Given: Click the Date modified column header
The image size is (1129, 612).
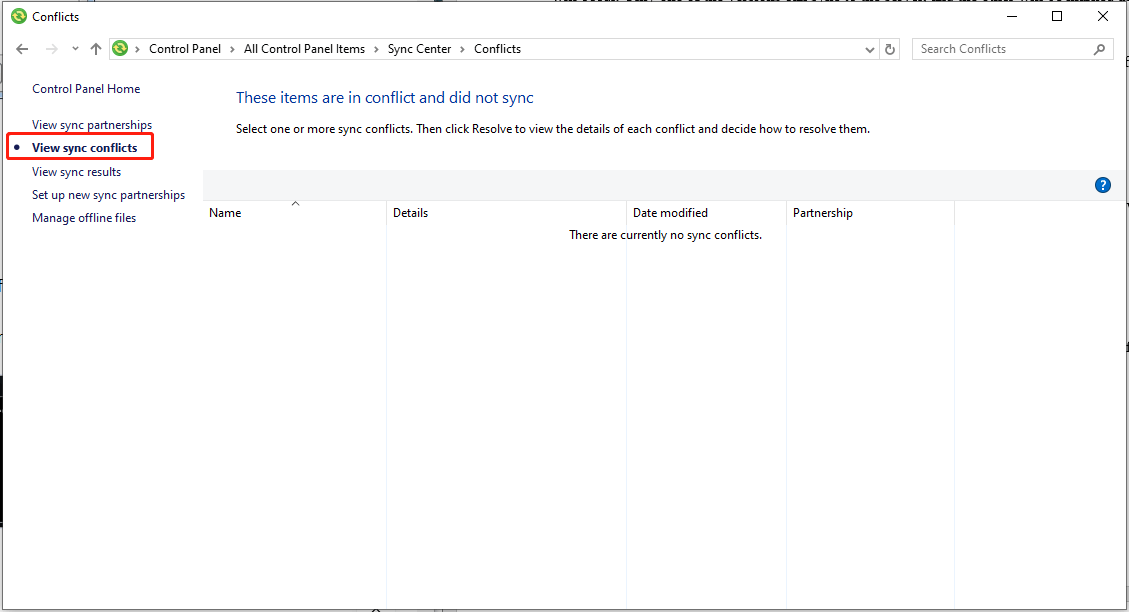Looking at the screenshot, I should click(x=670, y=212).
